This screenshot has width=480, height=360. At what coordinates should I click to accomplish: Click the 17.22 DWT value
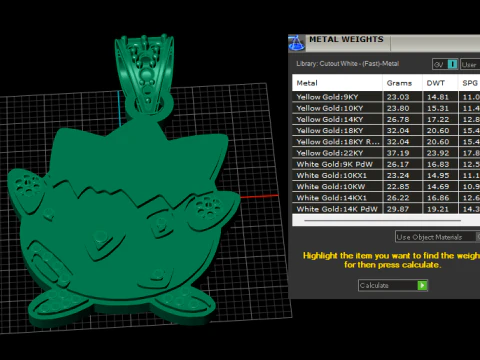click(x=438, y=119)
